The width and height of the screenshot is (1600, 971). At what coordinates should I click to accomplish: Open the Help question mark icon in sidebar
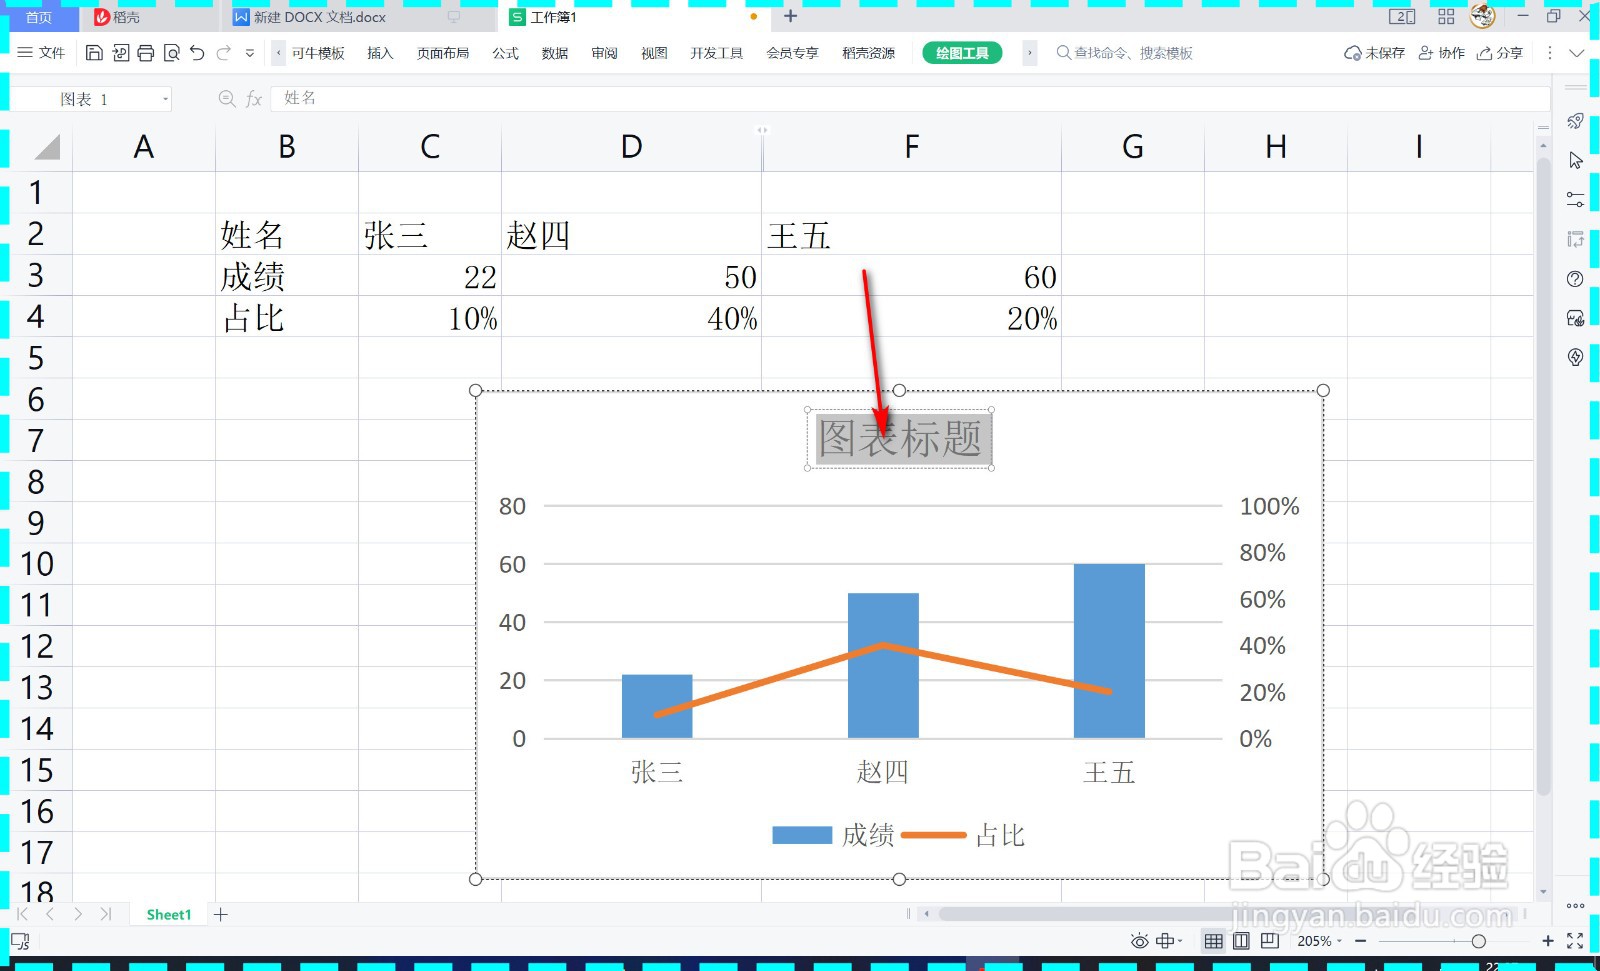tap(1575, 279)
